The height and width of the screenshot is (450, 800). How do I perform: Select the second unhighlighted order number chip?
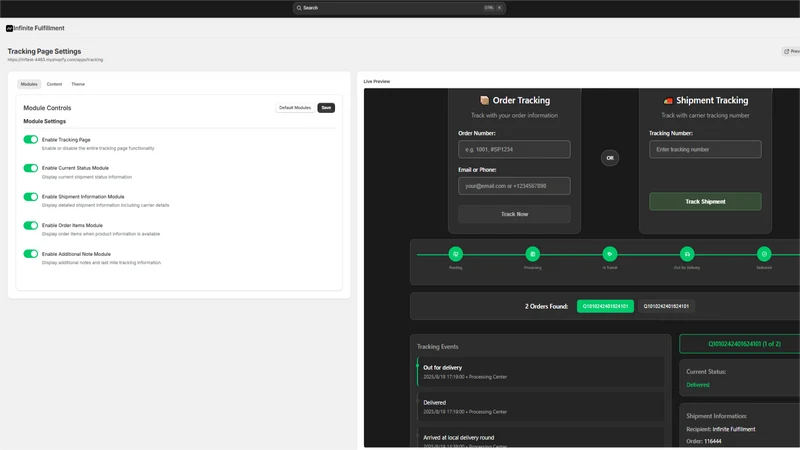(666, 306)
